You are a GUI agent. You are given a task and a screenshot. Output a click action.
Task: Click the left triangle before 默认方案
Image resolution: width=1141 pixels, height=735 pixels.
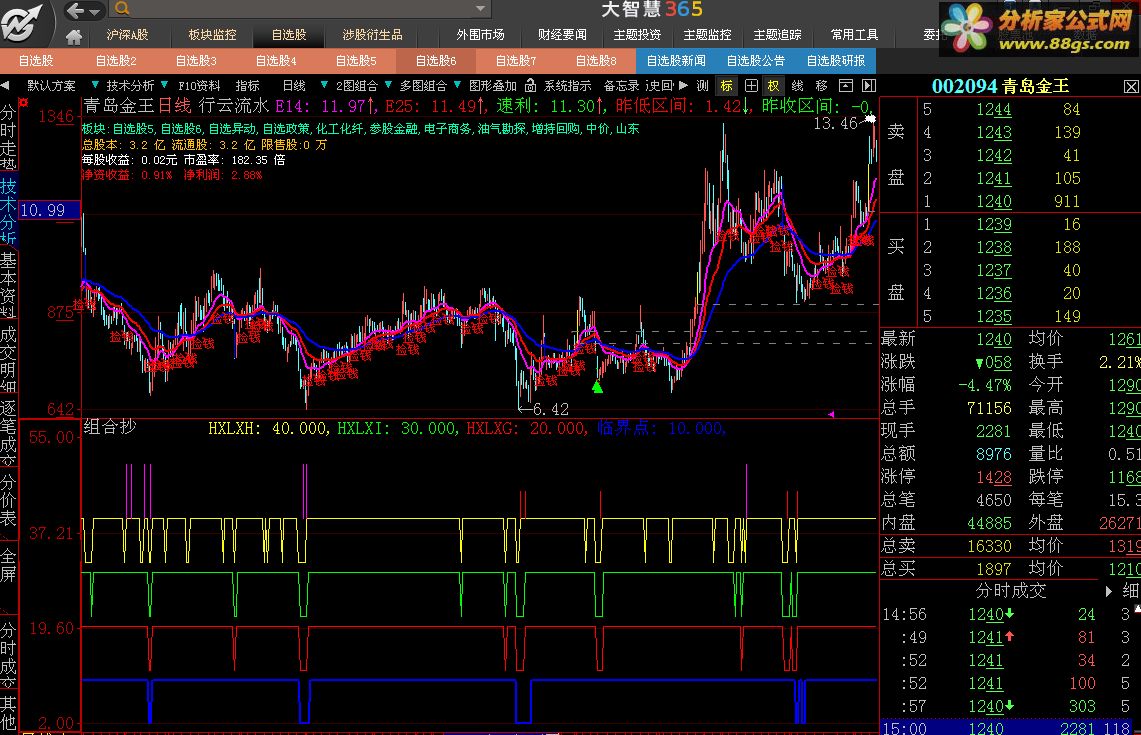5,86
